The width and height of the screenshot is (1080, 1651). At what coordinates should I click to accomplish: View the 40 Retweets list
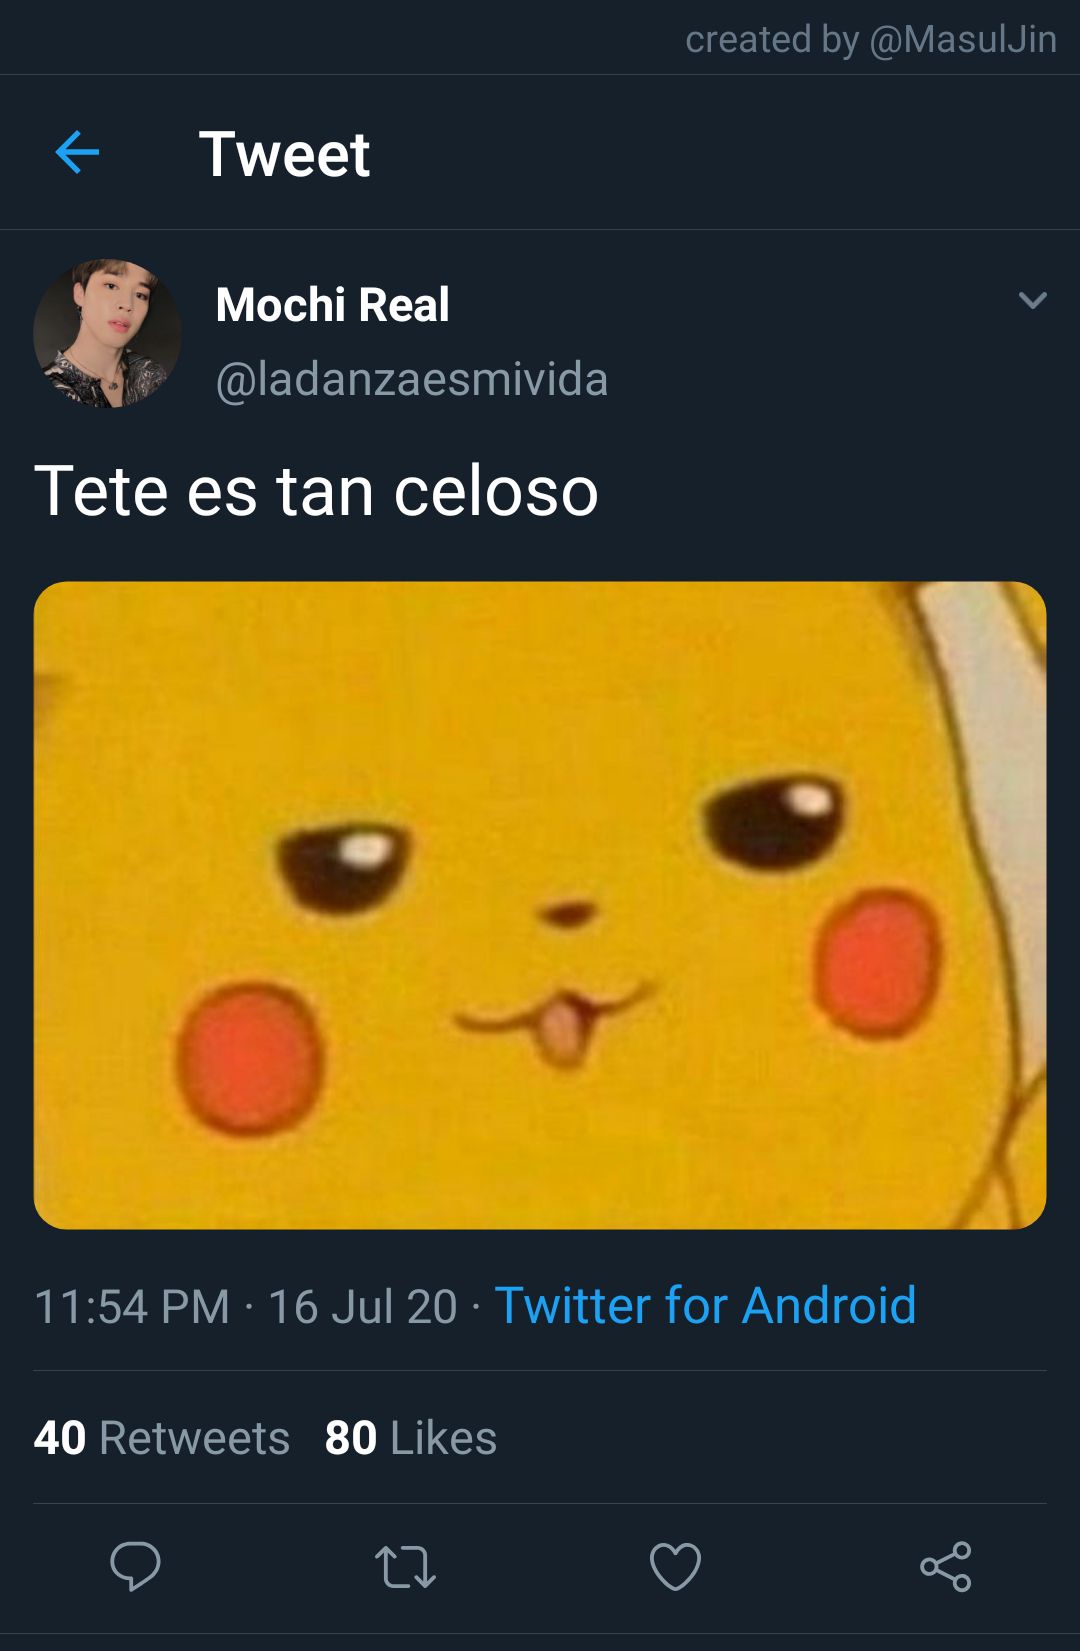162,1438
